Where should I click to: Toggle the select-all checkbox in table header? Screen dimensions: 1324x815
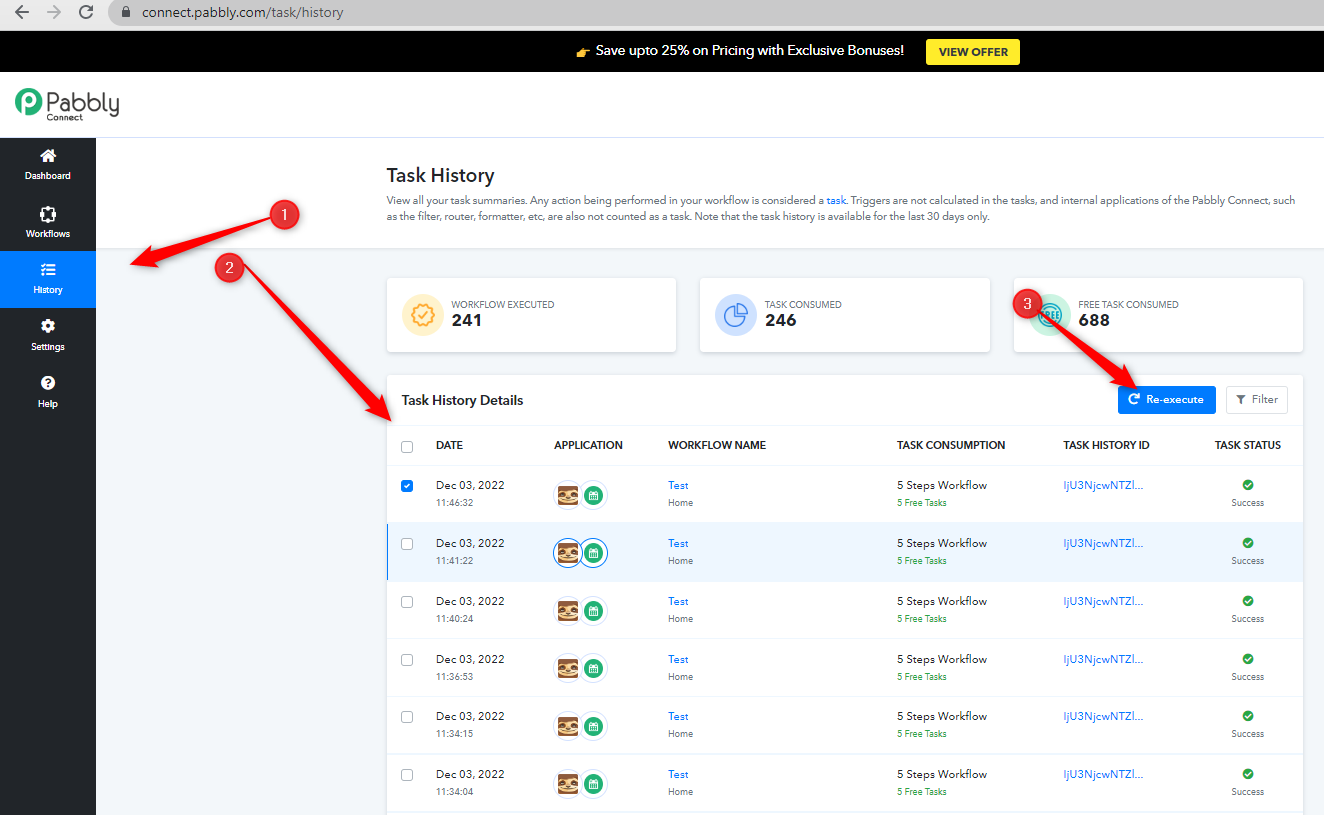[407, 447]
